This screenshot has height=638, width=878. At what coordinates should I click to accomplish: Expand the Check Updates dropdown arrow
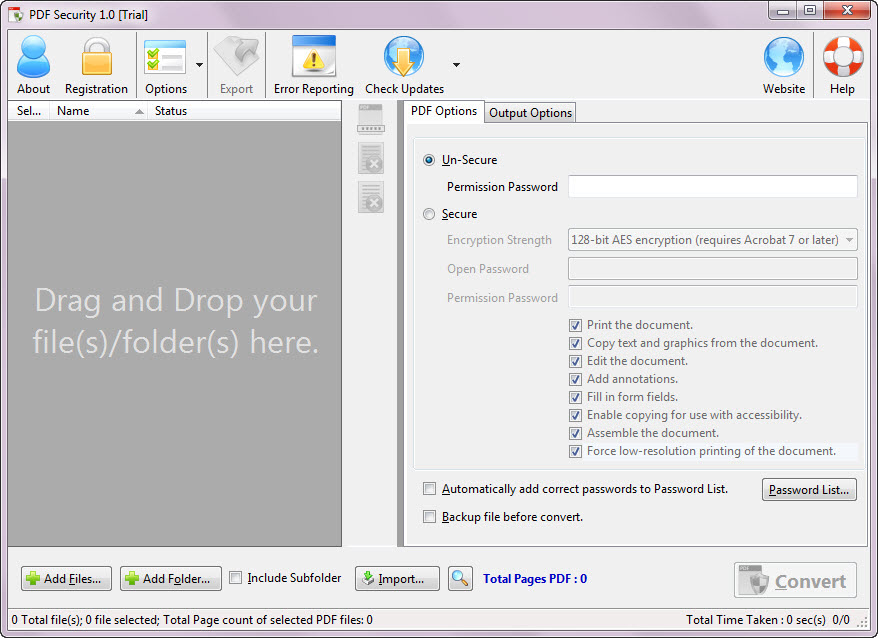coord(456,65)
